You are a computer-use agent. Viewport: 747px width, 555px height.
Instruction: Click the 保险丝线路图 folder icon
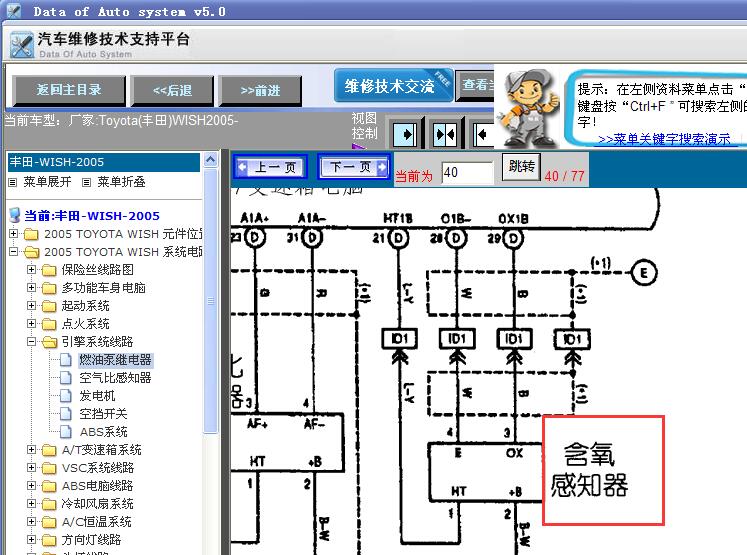tap(49, 270)
